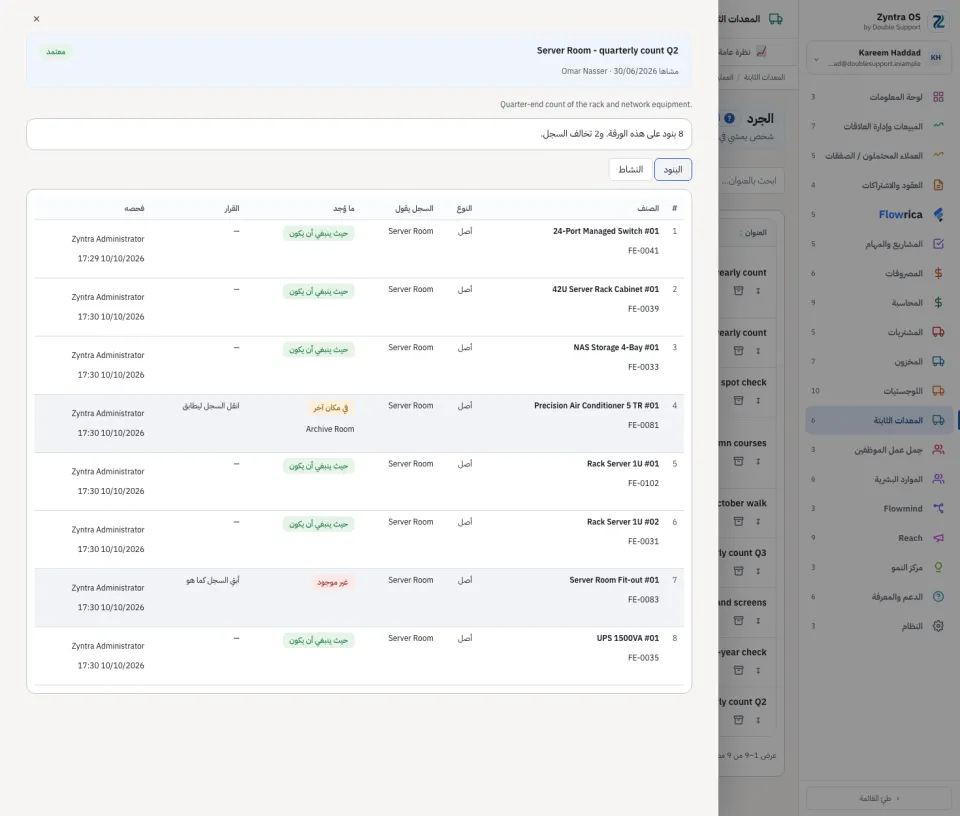Click الدعم والمعرفة help icon
Image resolution: width=960 pixels, height=816 pixels.
click(938, 596)
